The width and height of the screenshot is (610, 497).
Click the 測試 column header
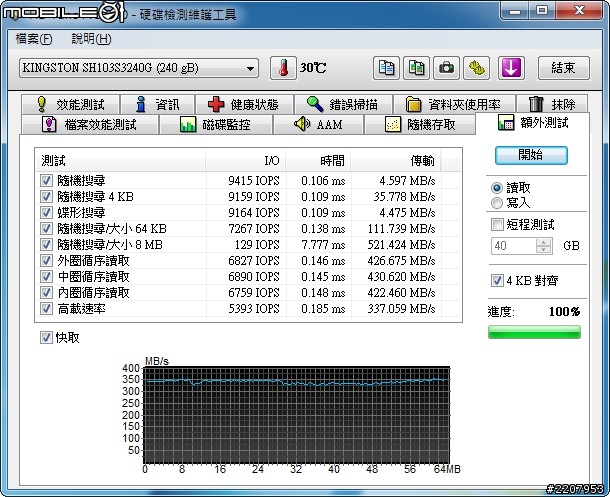click(121, 160)
